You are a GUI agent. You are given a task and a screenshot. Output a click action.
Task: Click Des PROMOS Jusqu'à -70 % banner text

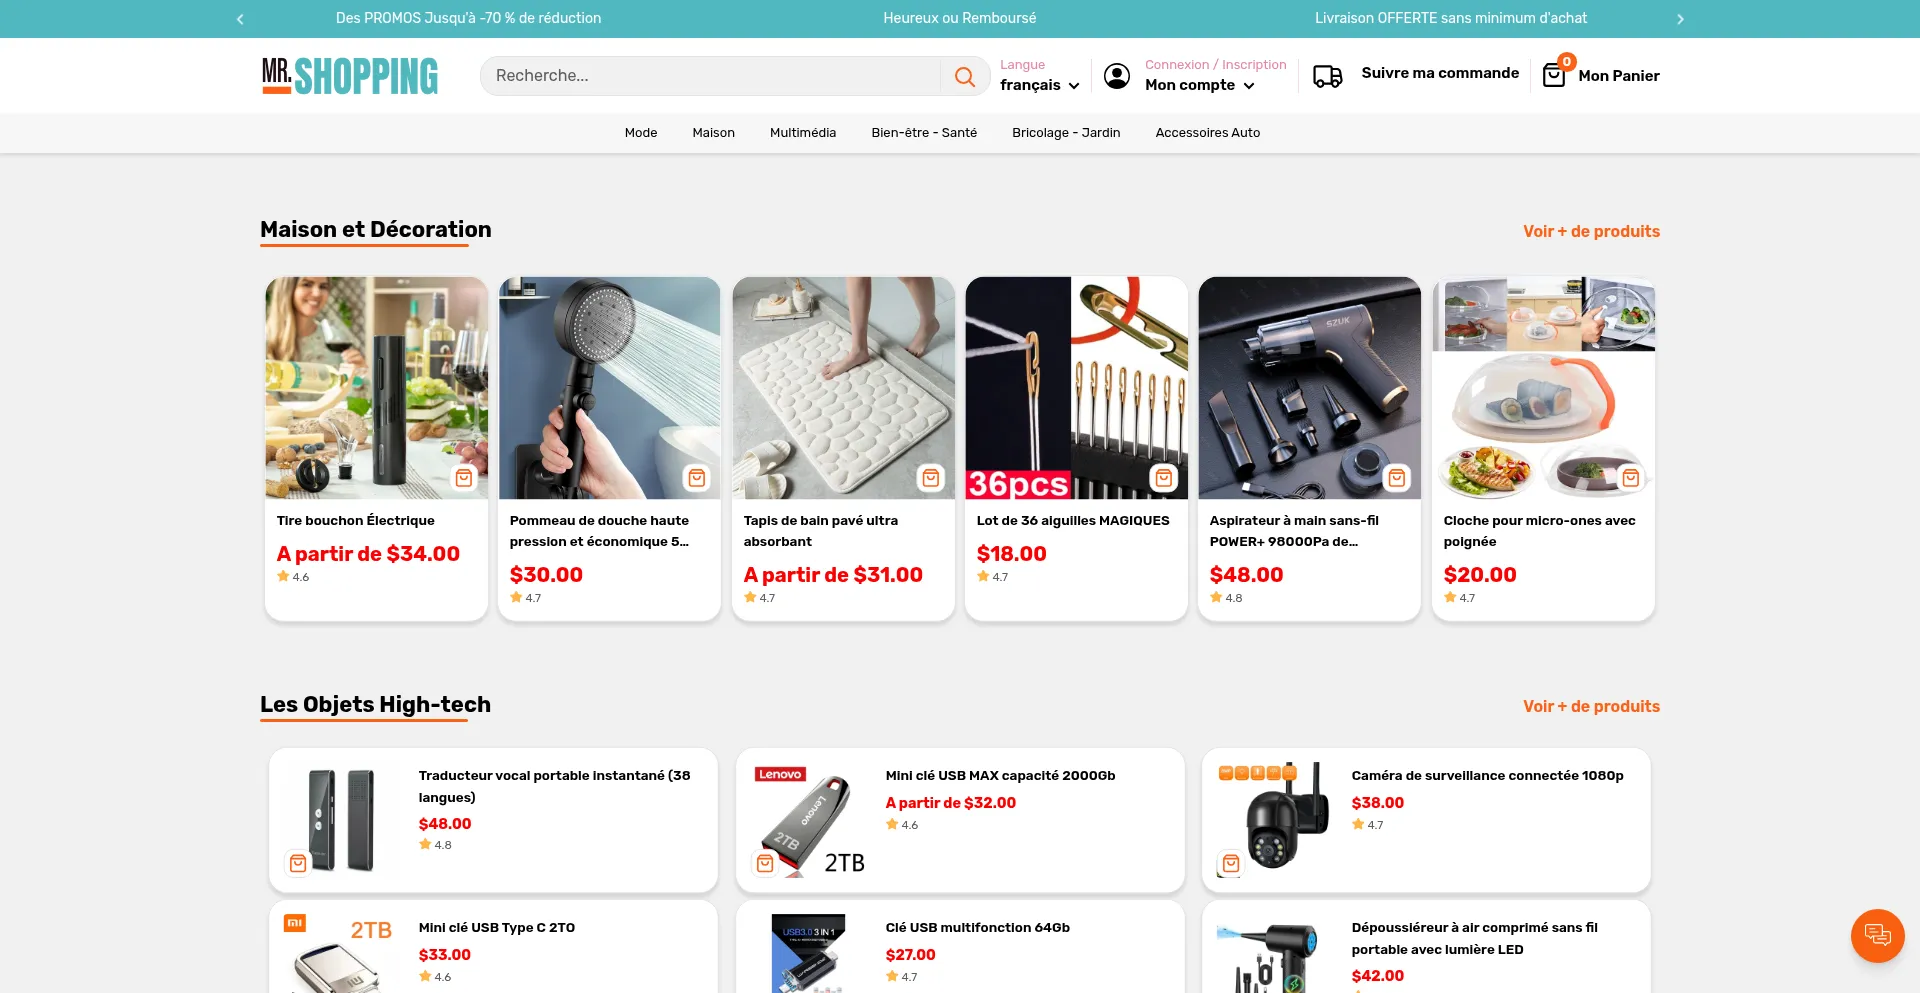pos(468,18)
